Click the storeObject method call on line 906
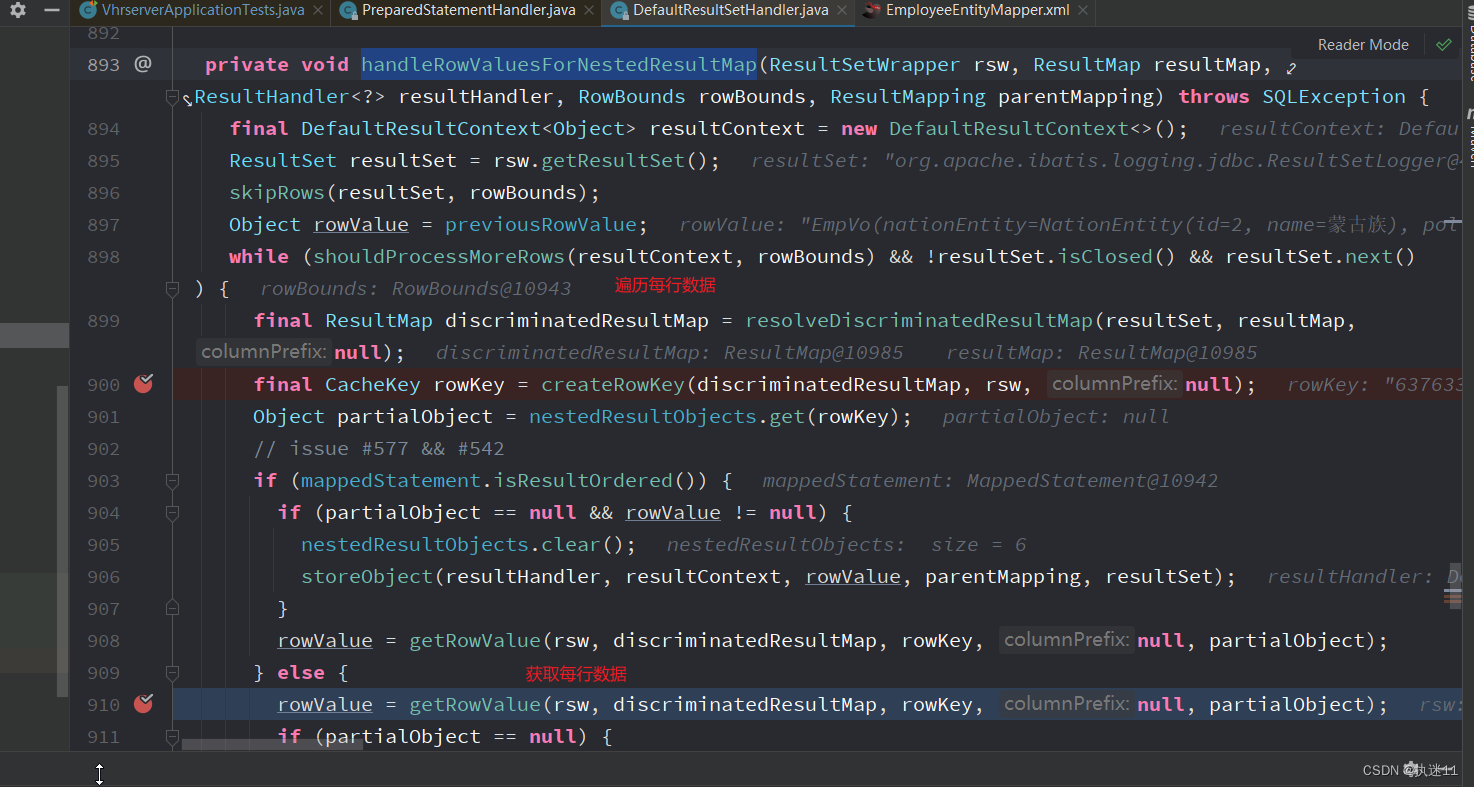The width and height of the screenshot is (1474, 787). (x=367, y=577)
